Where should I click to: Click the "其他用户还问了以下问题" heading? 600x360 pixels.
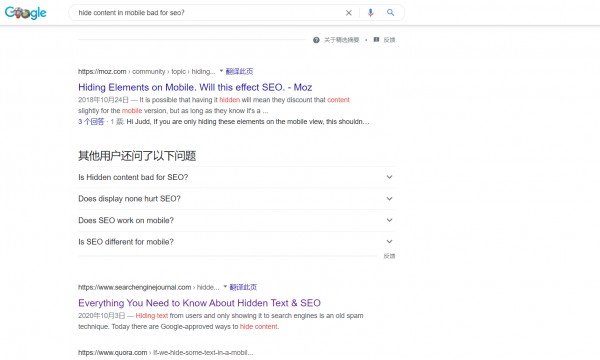click(137, 156)
